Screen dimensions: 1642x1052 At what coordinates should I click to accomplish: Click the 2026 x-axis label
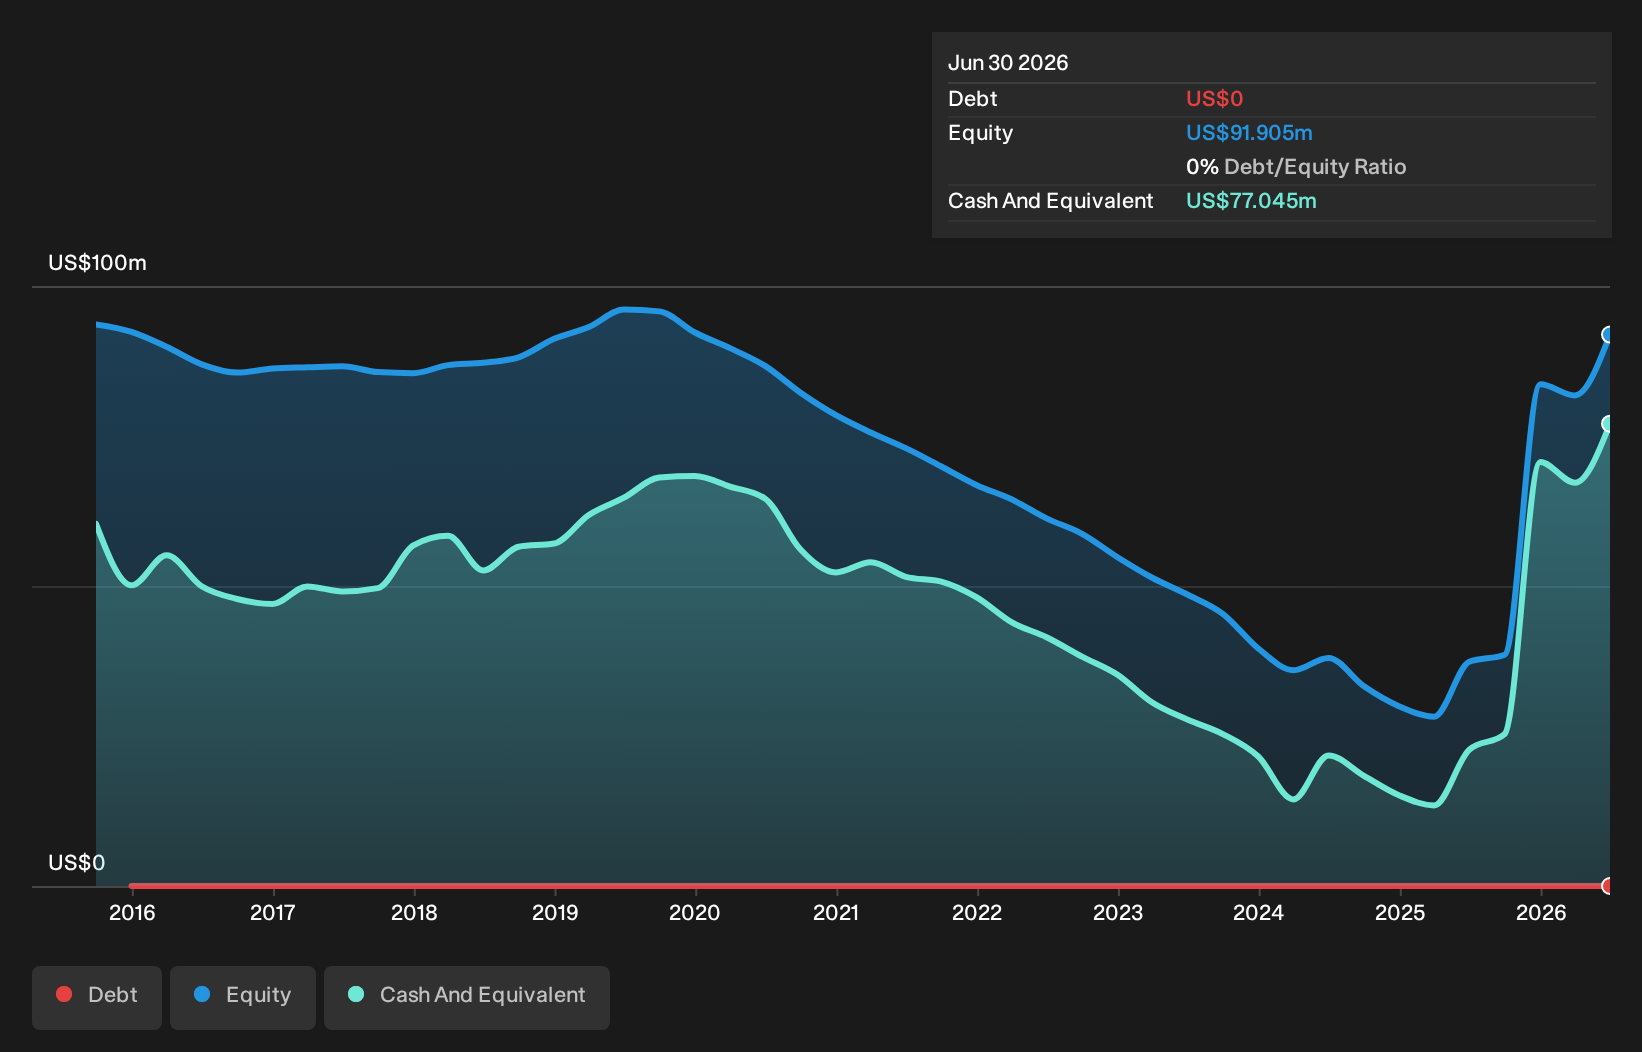coord(1541,912)
